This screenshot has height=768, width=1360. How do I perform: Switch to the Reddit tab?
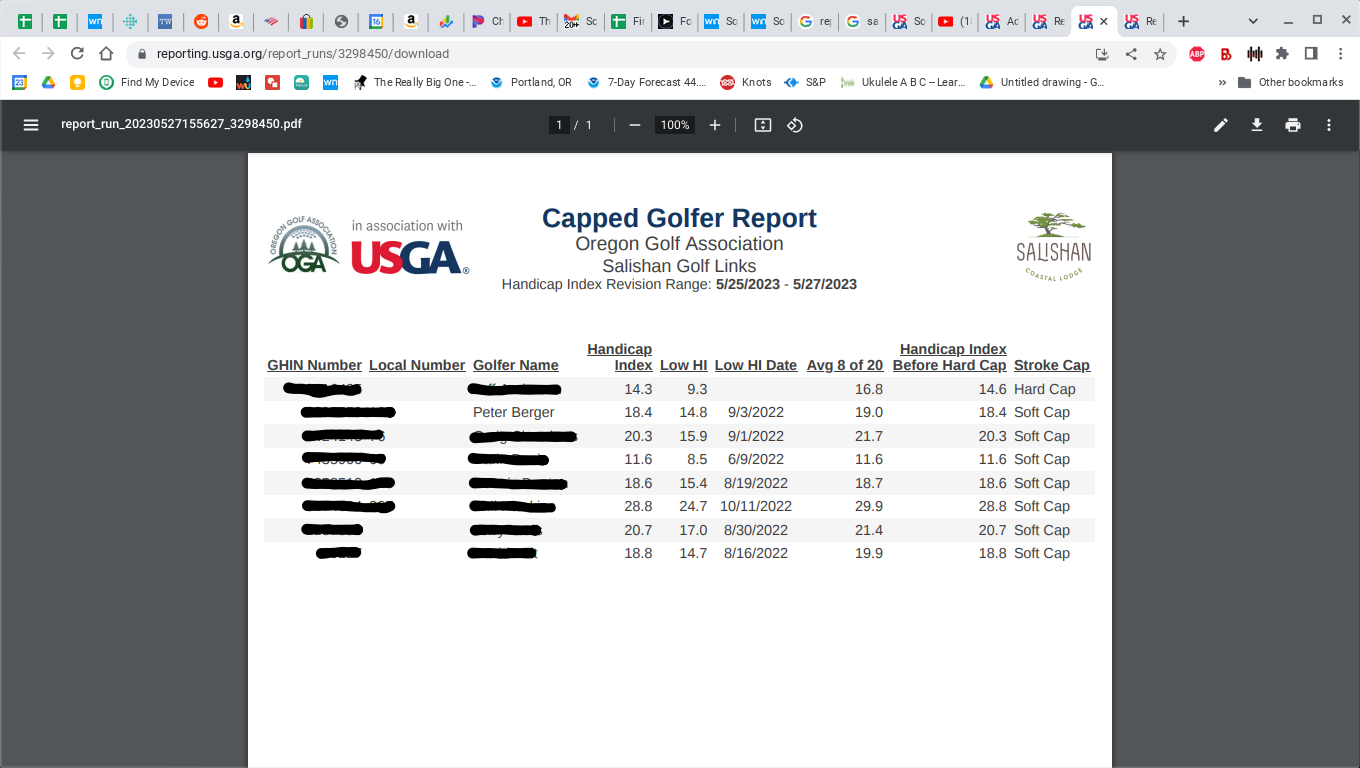pyautogui.click(x=201, y=21)
